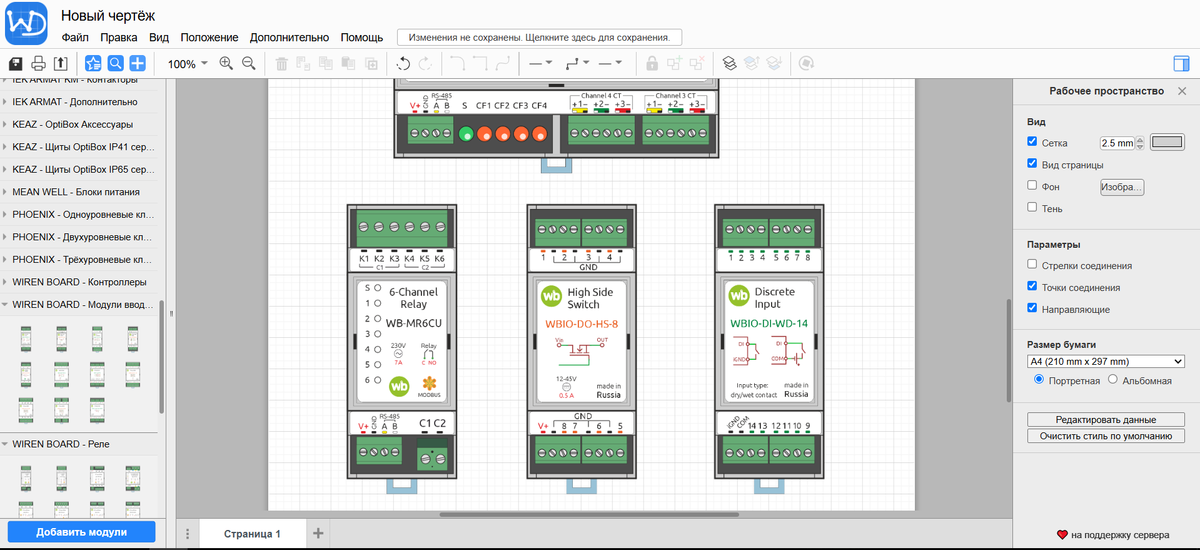This screenshot has width=1200, height=550.
Task: Open the A4 paper size dropdown
Action: coord(1106,361)
